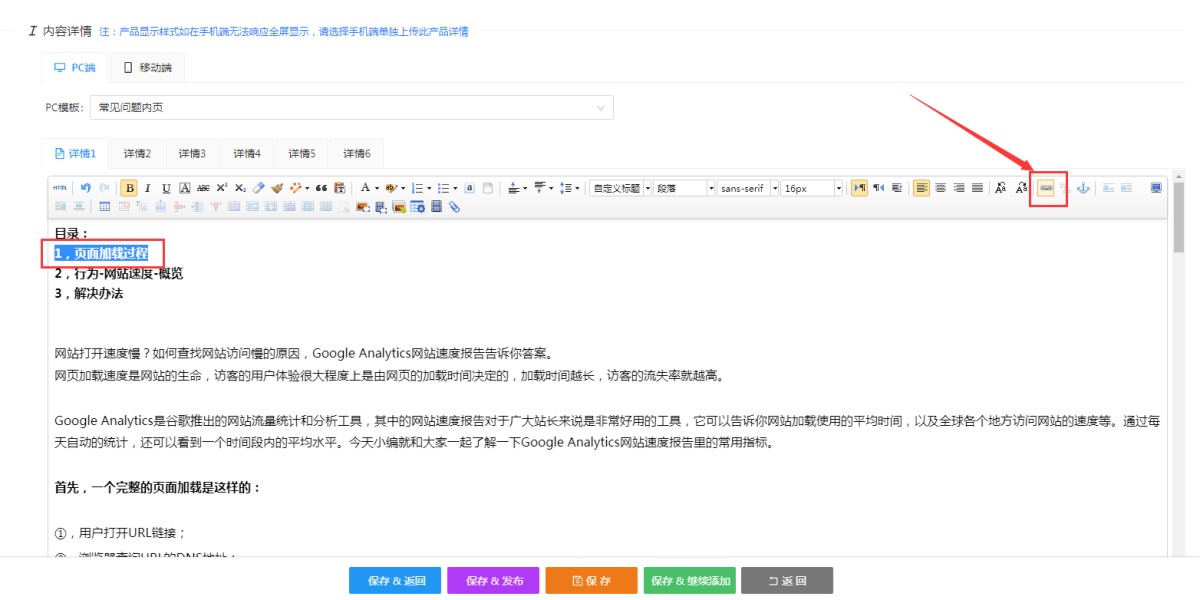Expand the auto typeset options arrow
The image size is (1200, 600).
307,188
